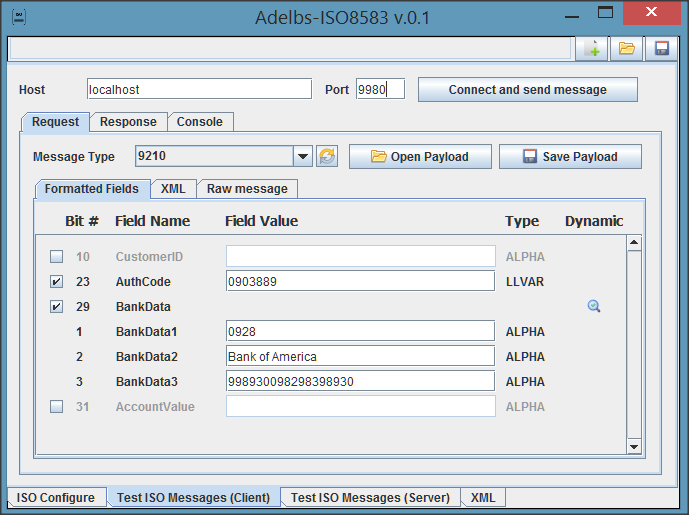Enable the CustomerID field checkbox
The image size is (689, 515).
[x=57, y=257]
